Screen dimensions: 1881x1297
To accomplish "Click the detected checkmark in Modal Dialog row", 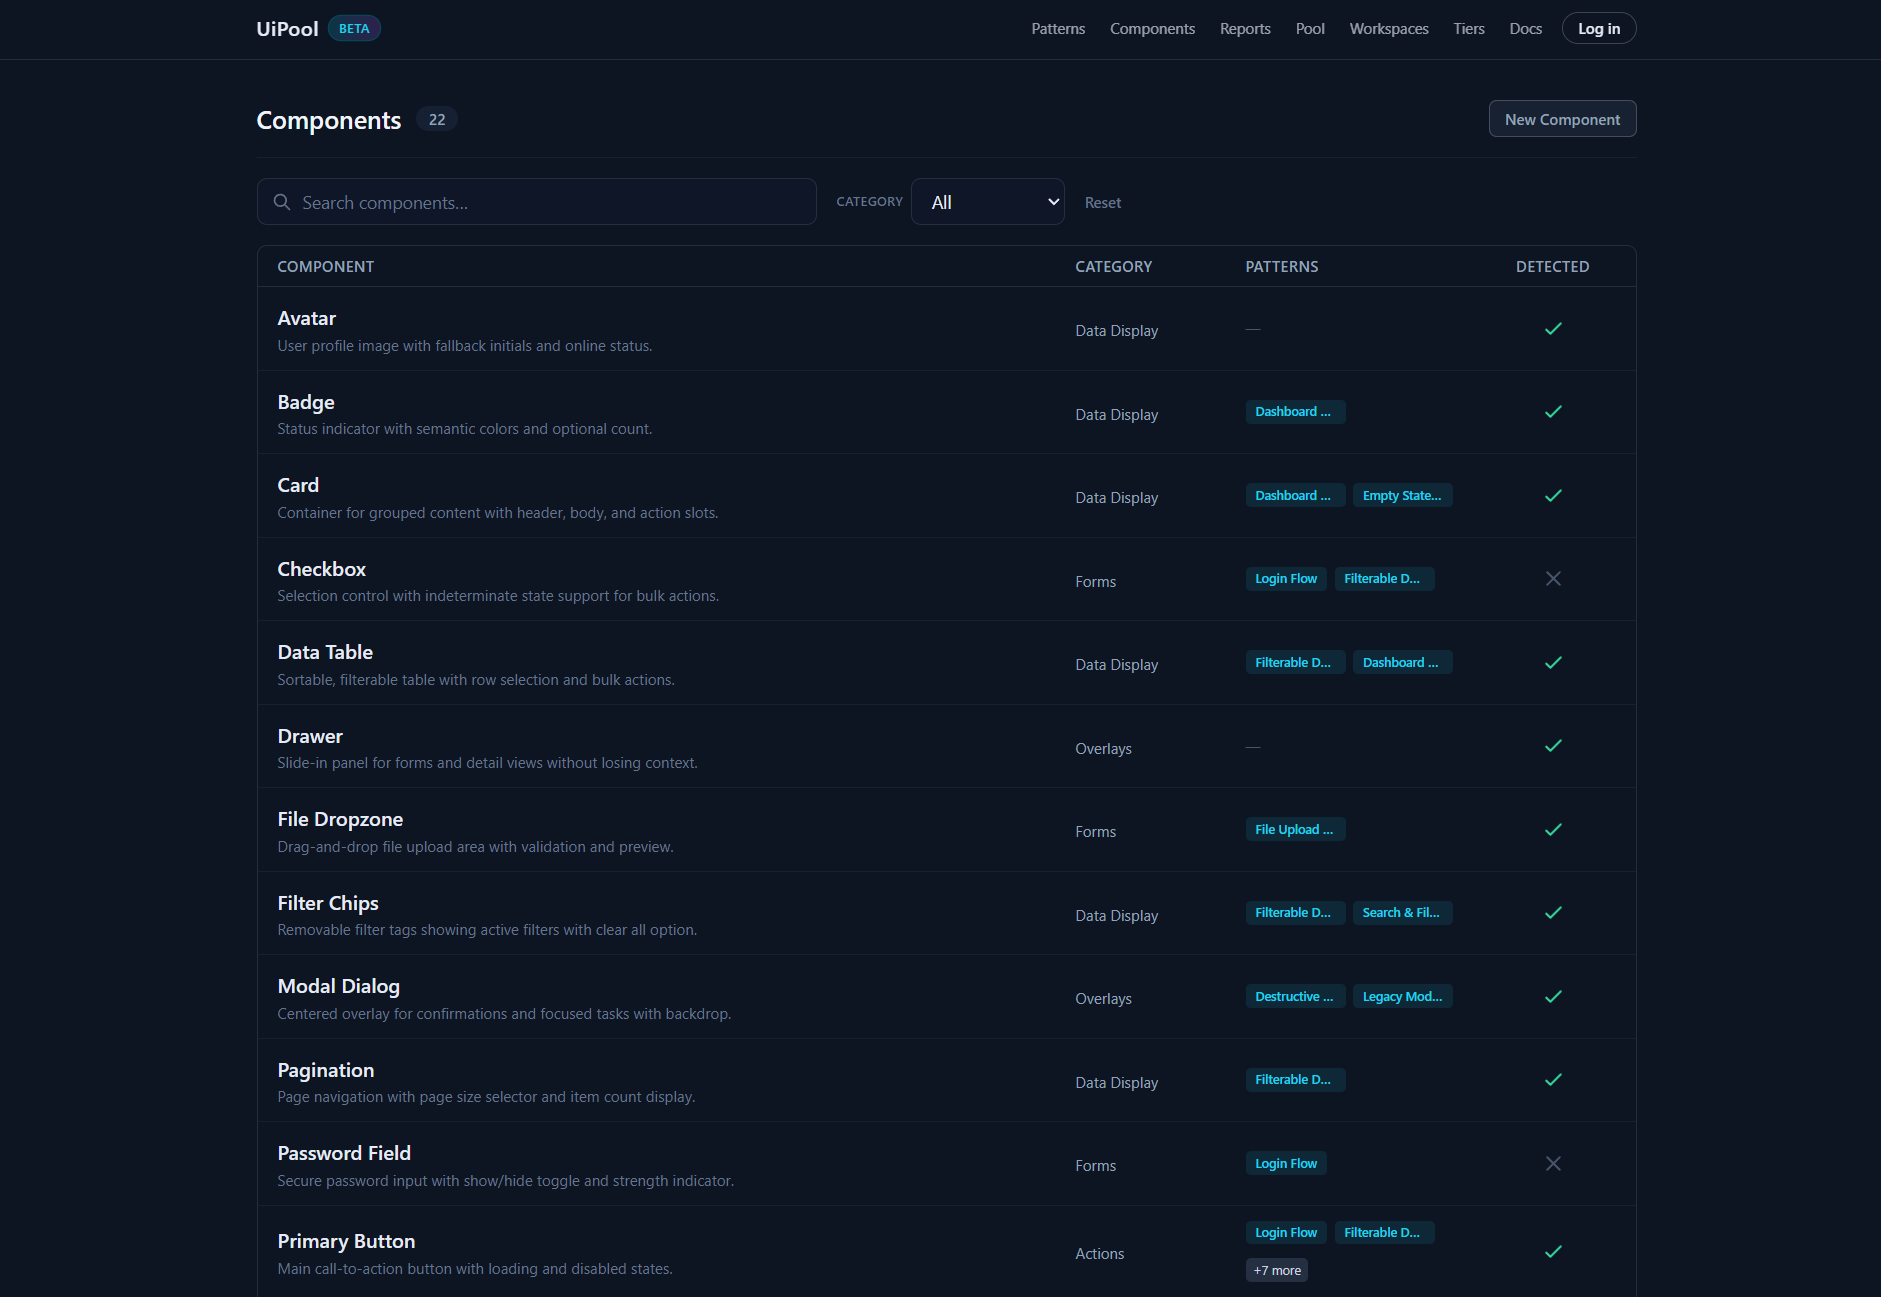I will pyautogui.click(x=1553, y=997).
